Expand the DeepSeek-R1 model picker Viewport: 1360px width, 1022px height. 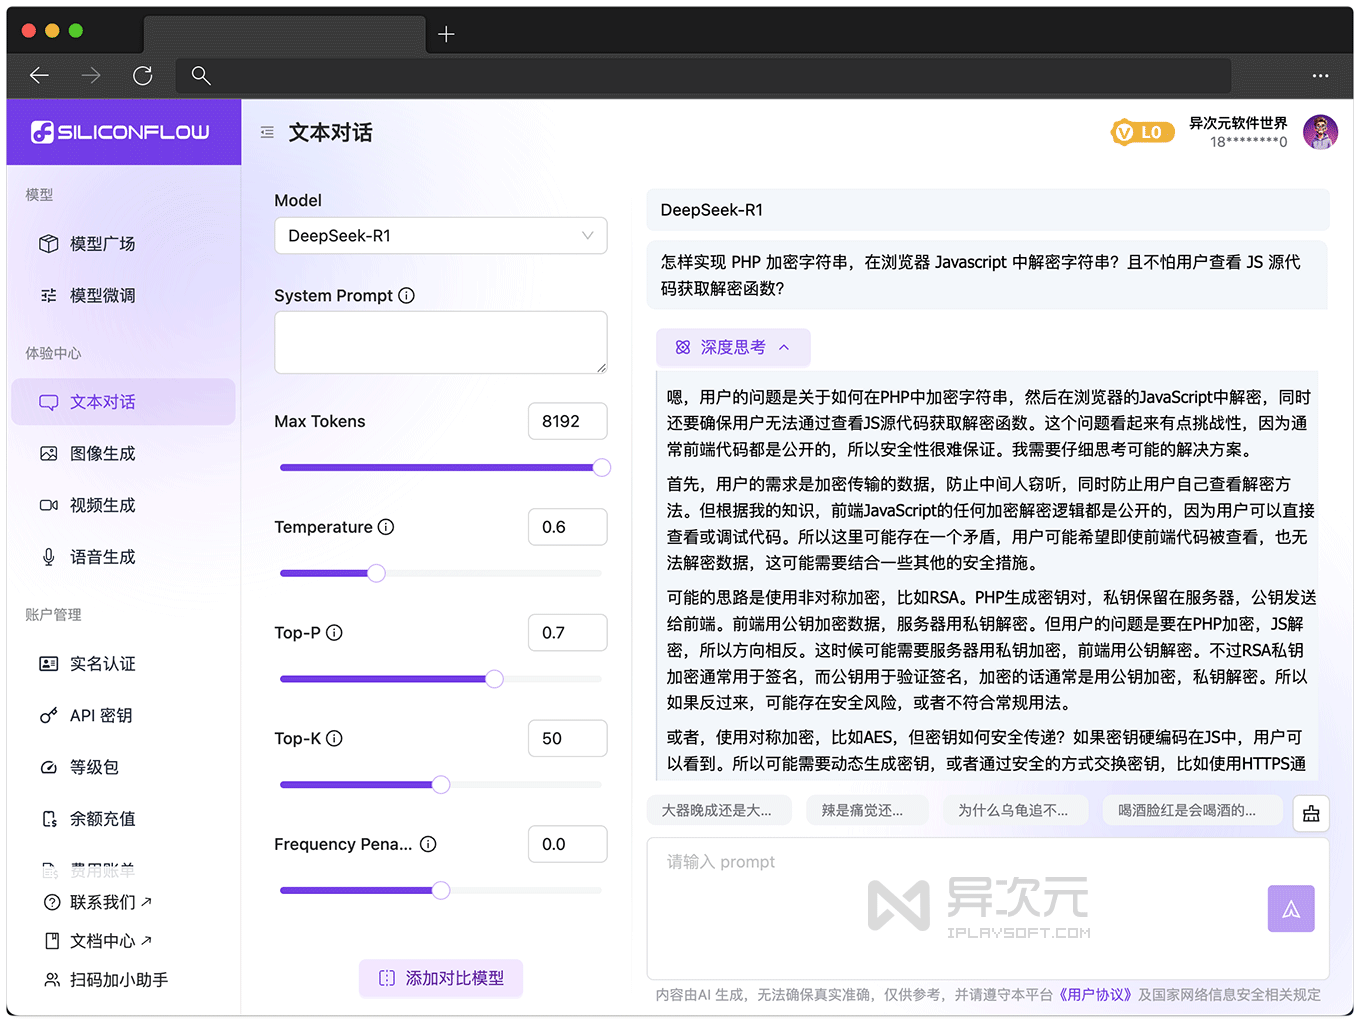441,235
